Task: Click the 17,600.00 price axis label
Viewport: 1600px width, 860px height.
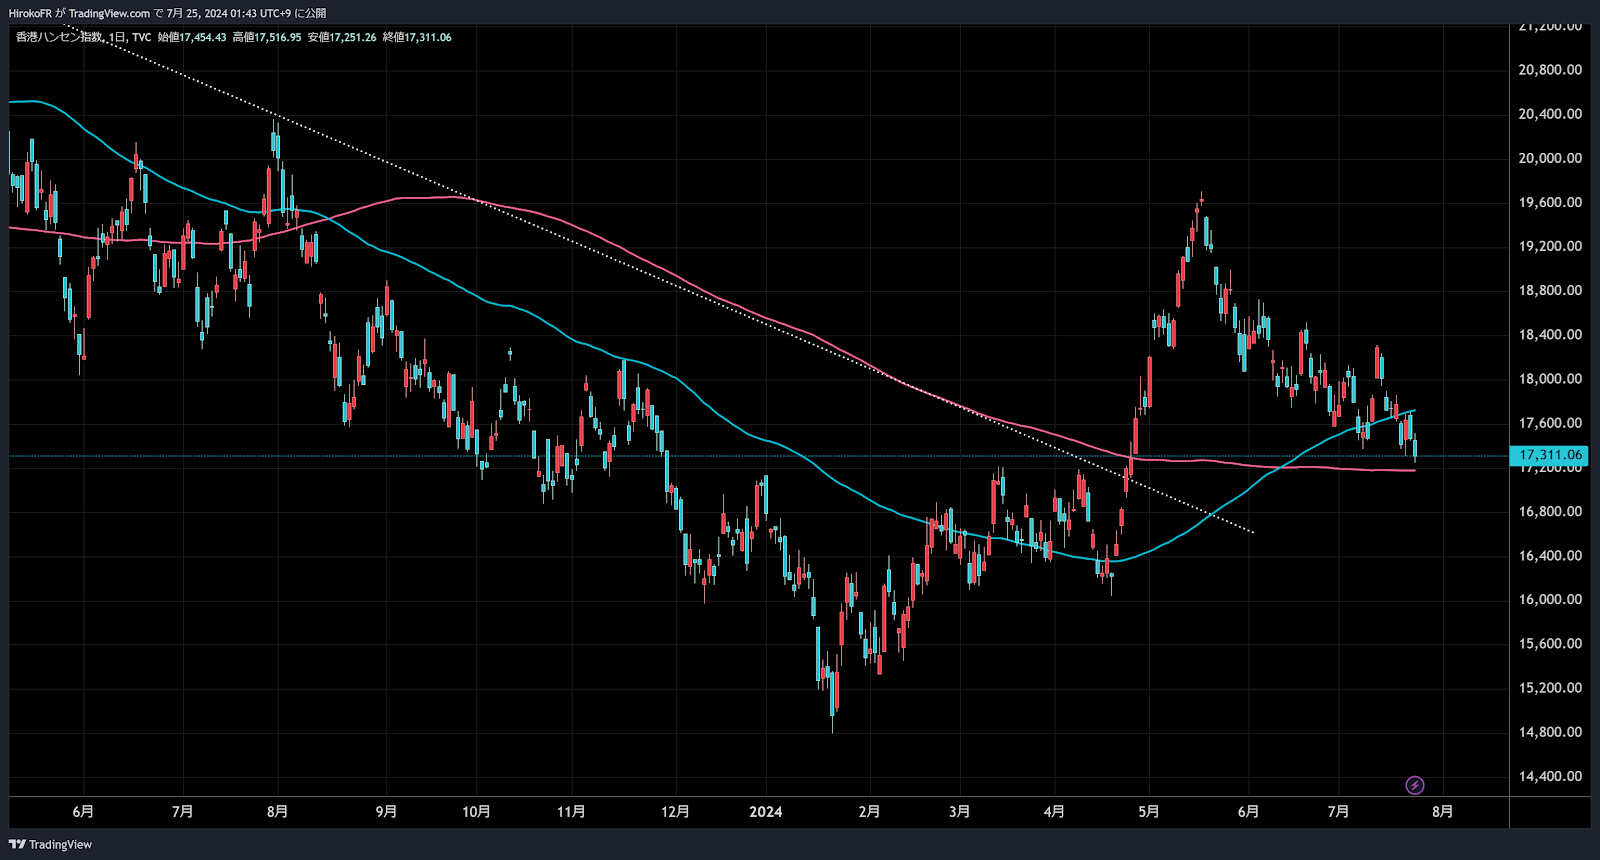Action: (x=1550, y=423)
